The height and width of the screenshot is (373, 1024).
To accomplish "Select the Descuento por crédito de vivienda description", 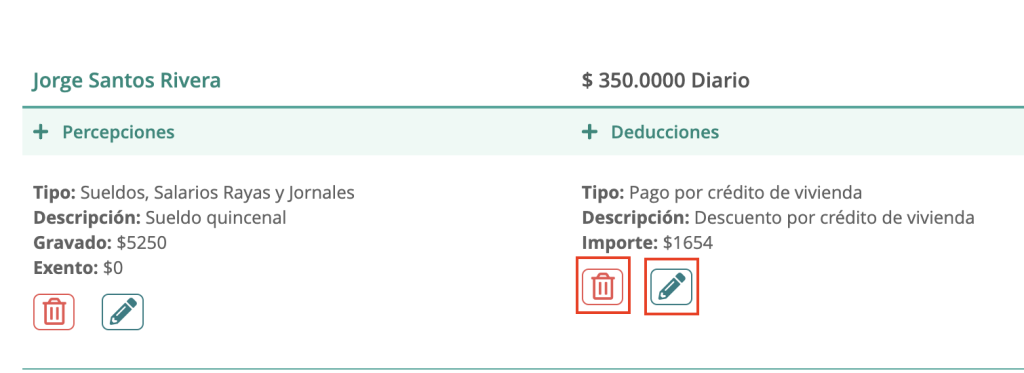I will [x=778, y=218].
